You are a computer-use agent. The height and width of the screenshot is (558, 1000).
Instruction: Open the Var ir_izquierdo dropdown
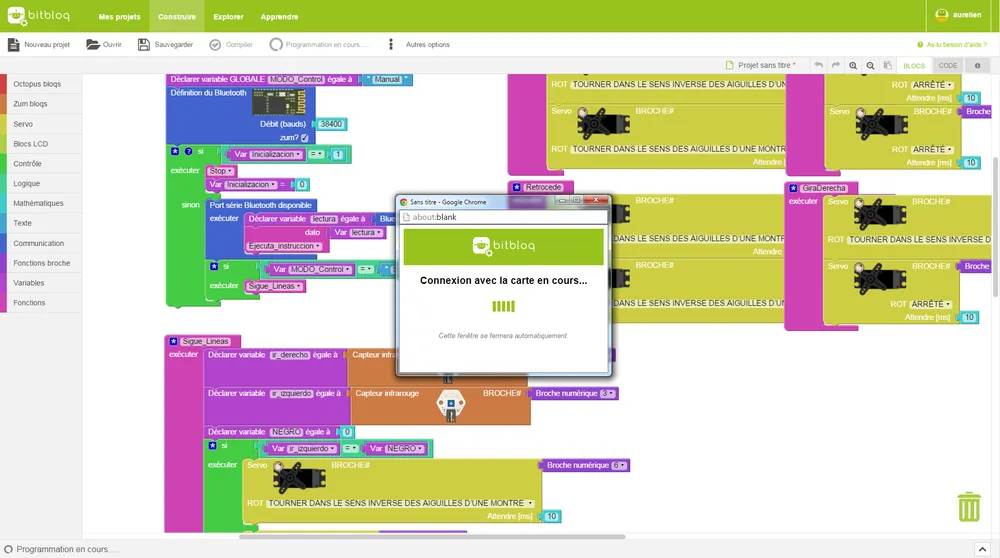click(x=311, y=449)
